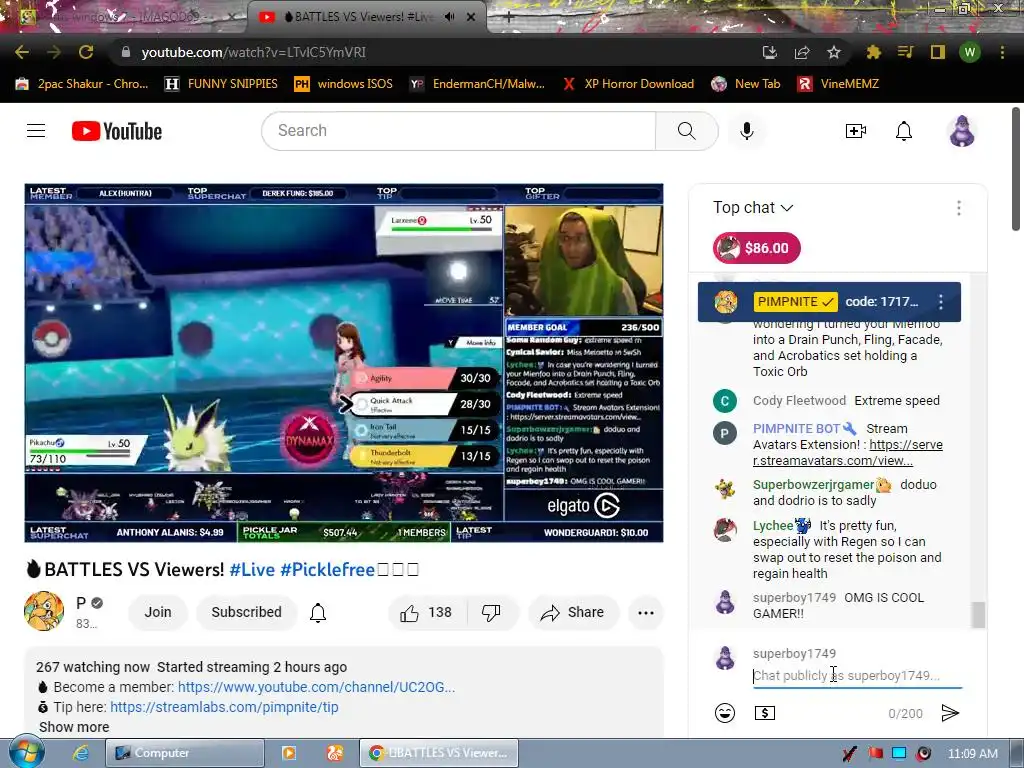Open VineMEMZ bookmark
Screen dimensions: 1024x768
[839, 84]
